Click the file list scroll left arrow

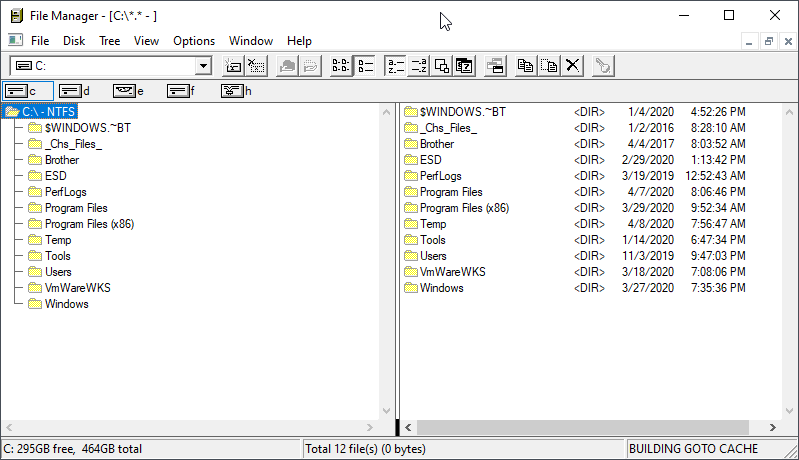click(408, 427)
